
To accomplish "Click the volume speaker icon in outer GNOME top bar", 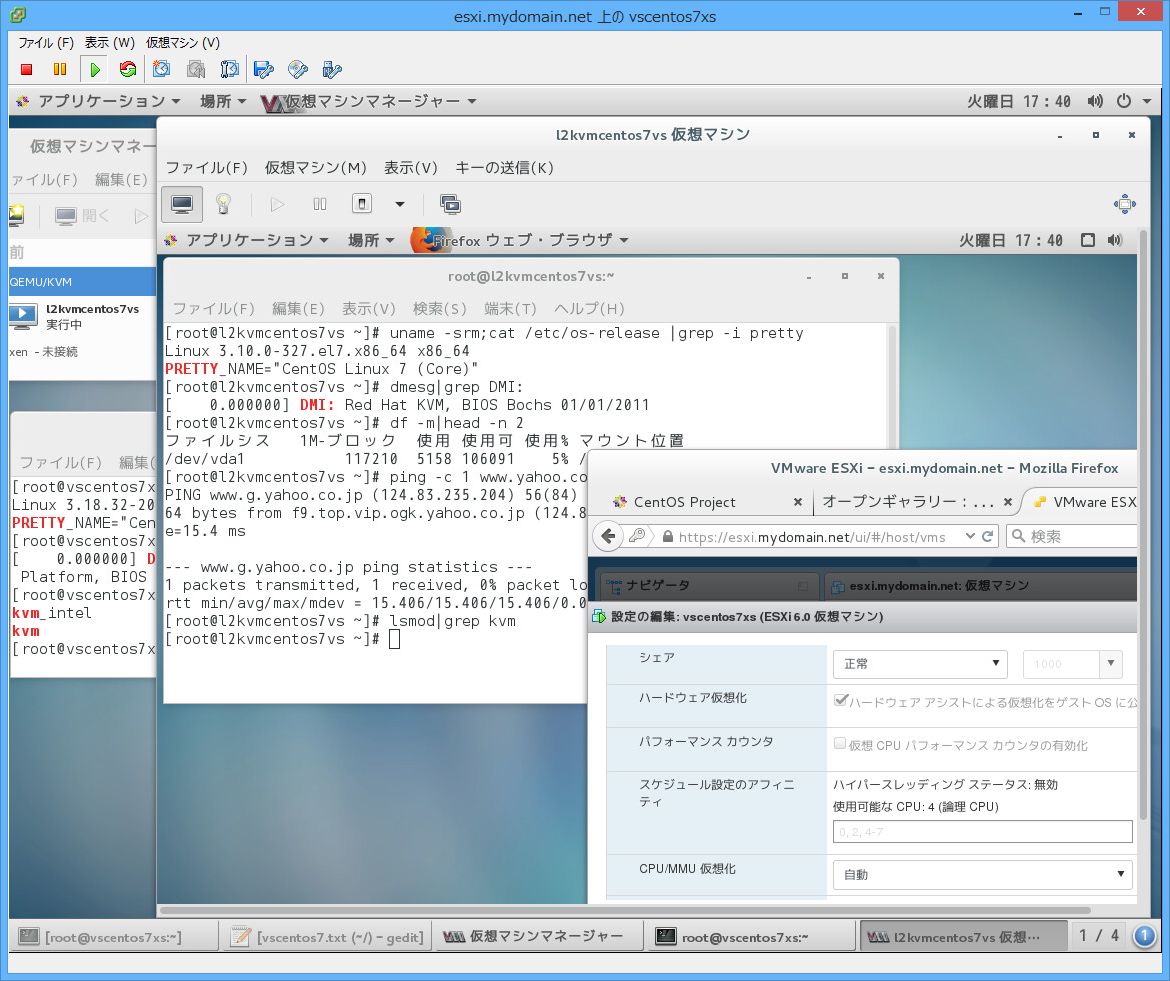I will [1095, 101].
